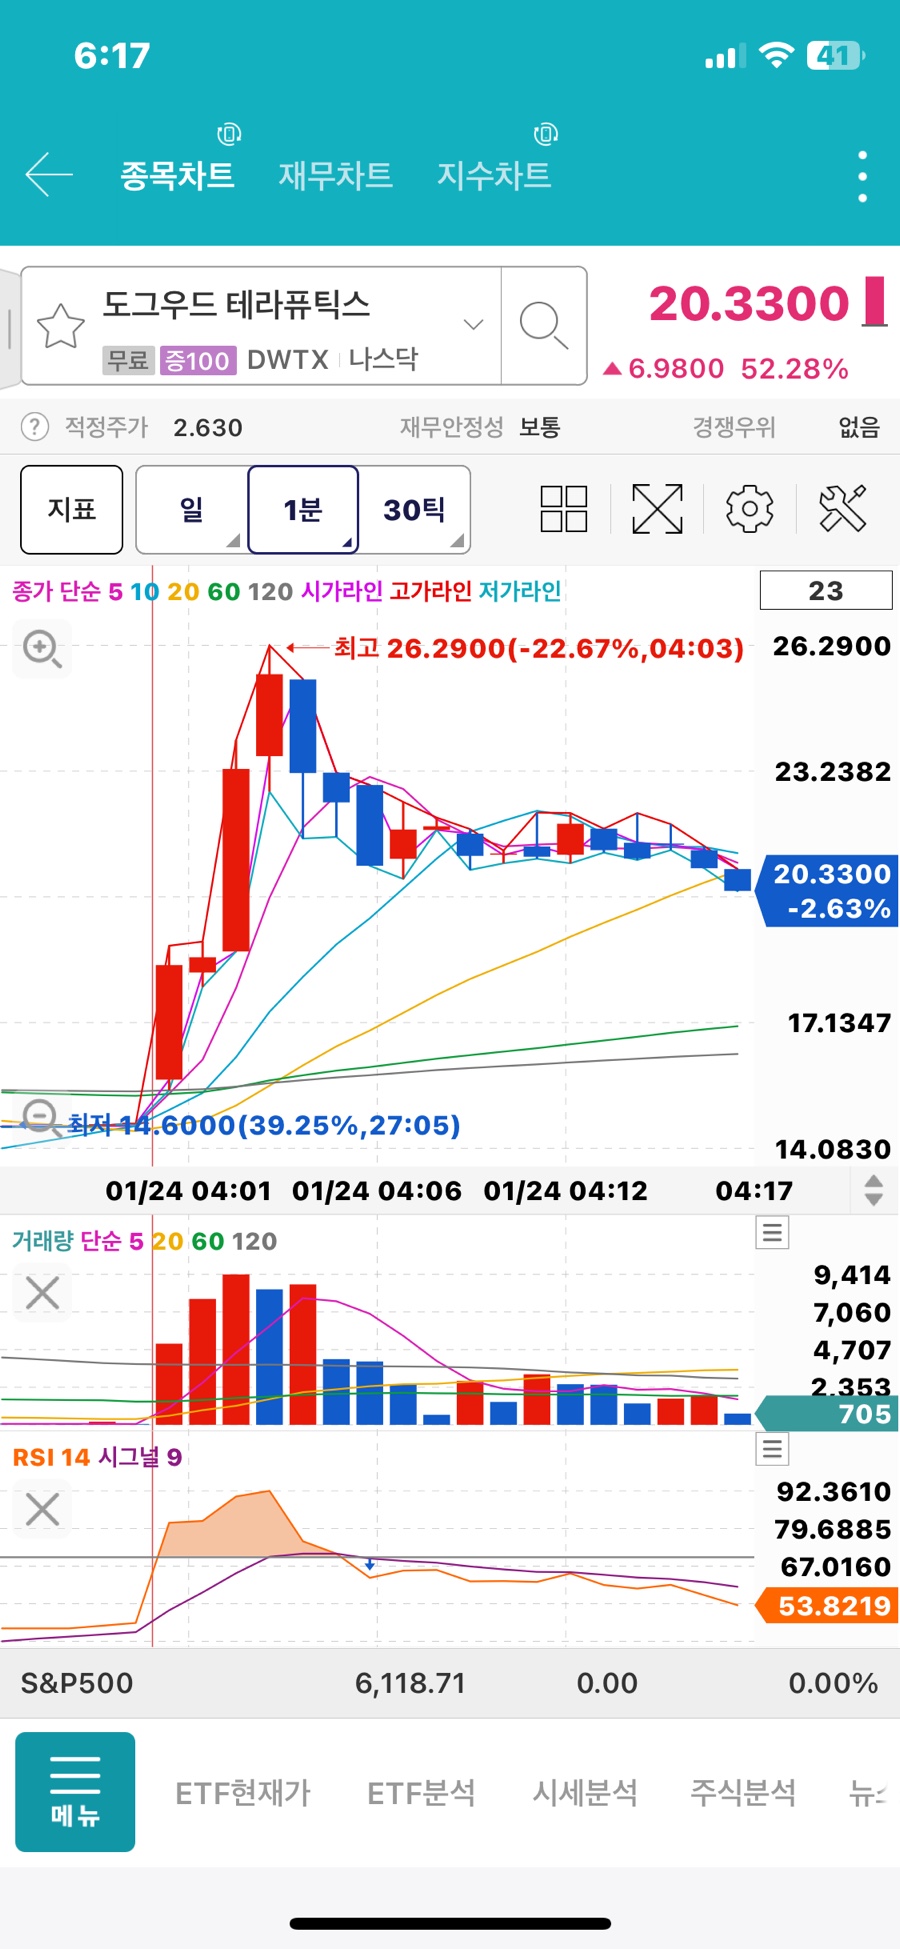The width and height of the screenshot is (900, 1949).
Task: Tap the 무료 badge
Action: 128,360
